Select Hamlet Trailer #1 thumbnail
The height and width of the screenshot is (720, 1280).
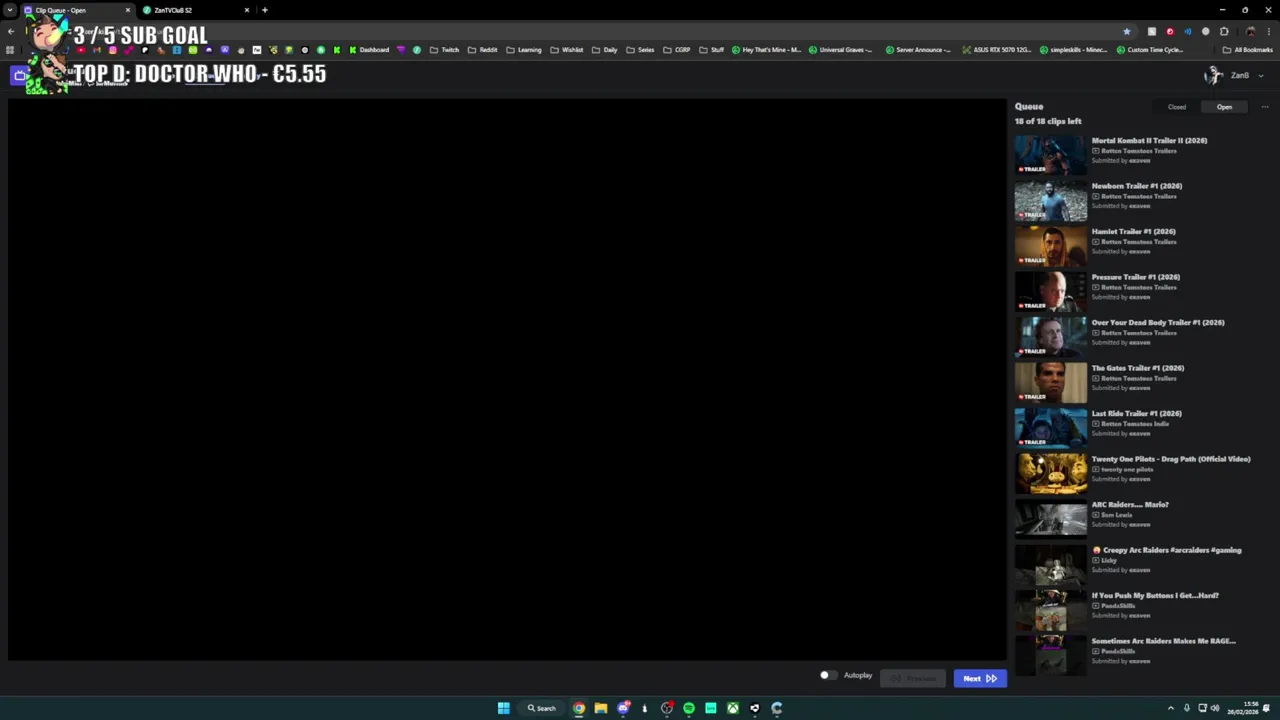pos(1050,245)
